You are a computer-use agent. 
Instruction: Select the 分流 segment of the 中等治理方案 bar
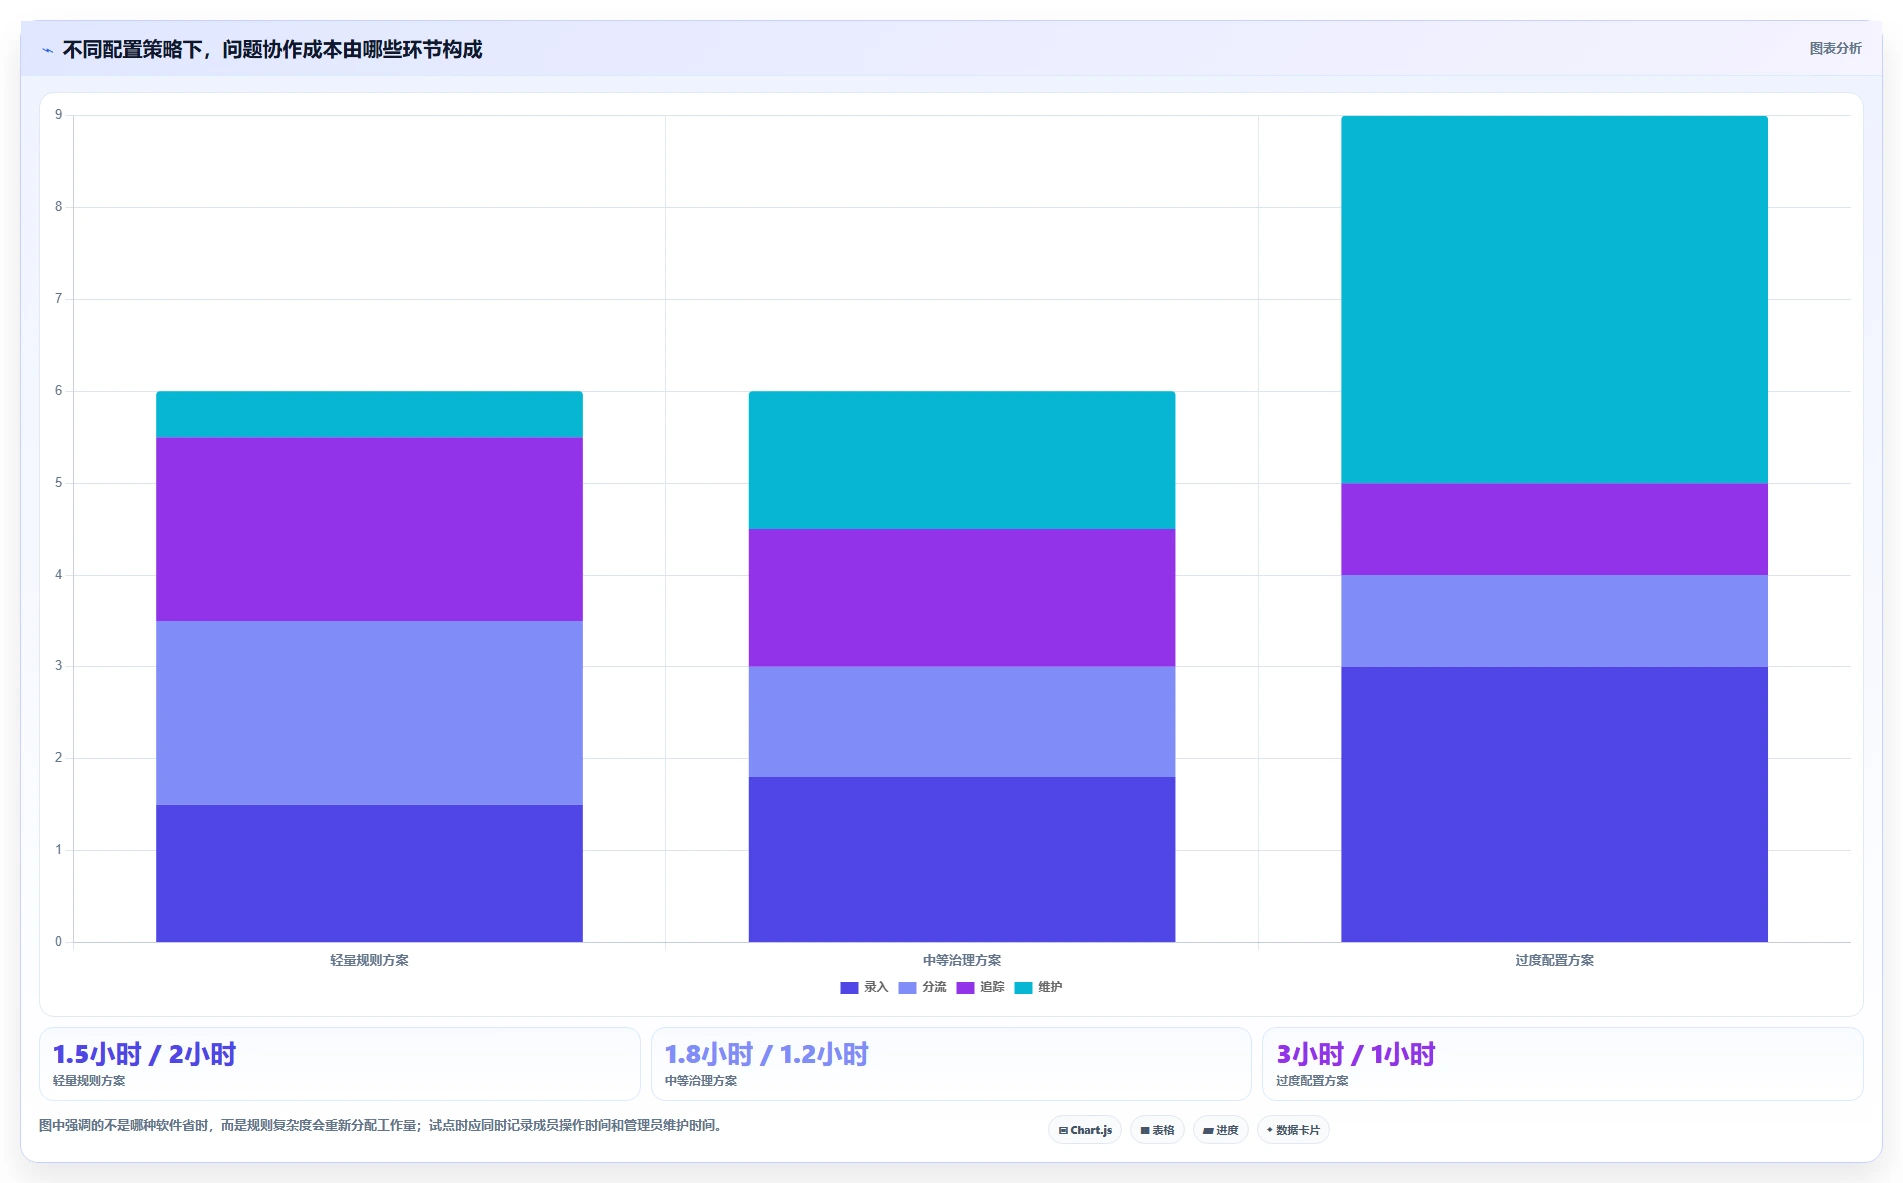point(962,722)
